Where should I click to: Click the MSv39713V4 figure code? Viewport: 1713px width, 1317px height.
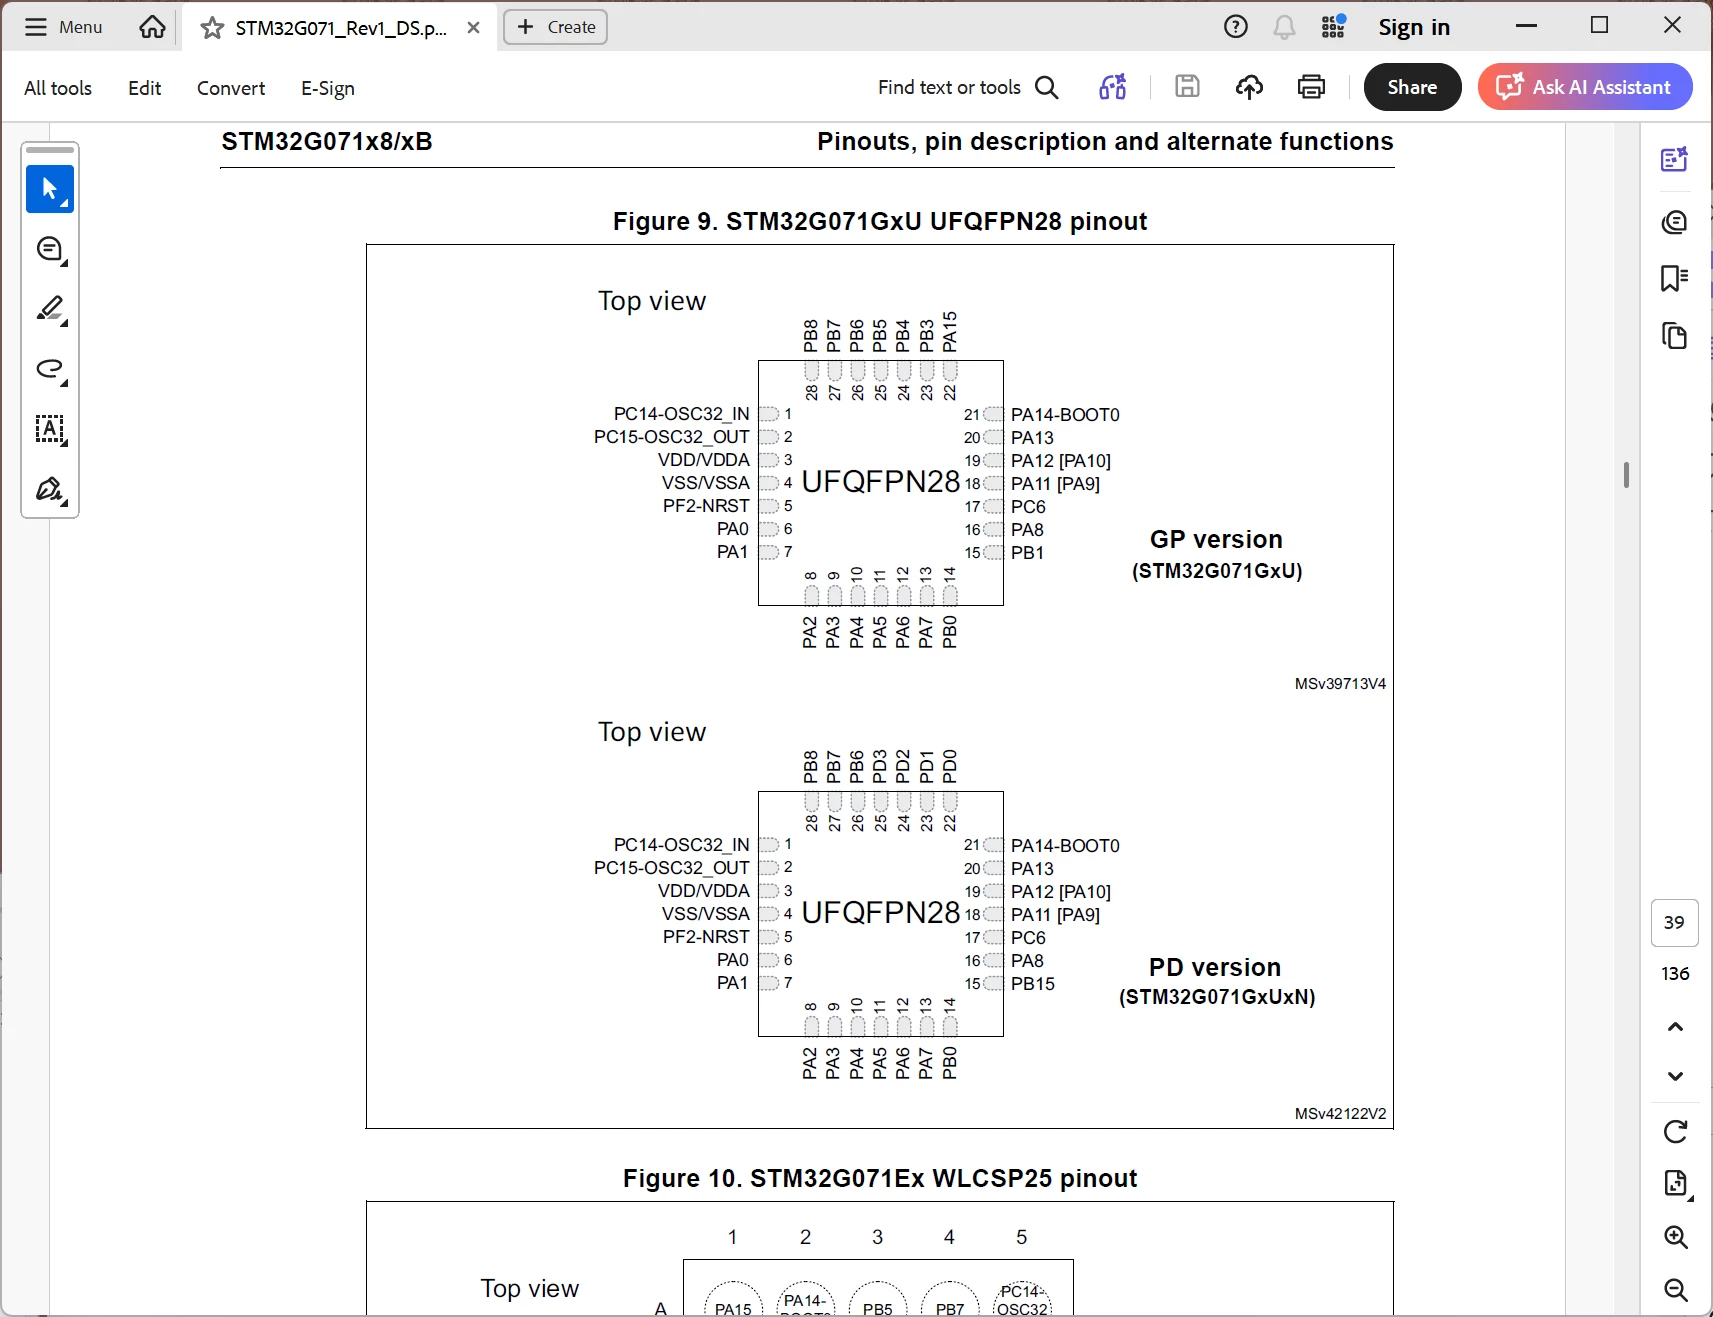pyautogui.click(x=1340, y=684)
